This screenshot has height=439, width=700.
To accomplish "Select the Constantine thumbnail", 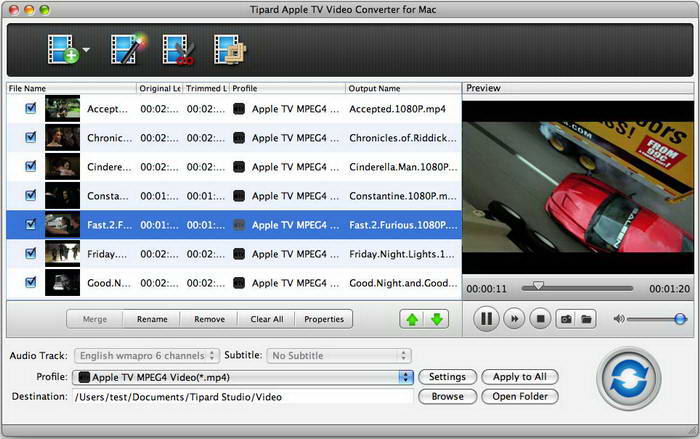I will pyautogui.click(x=62, y=196).
